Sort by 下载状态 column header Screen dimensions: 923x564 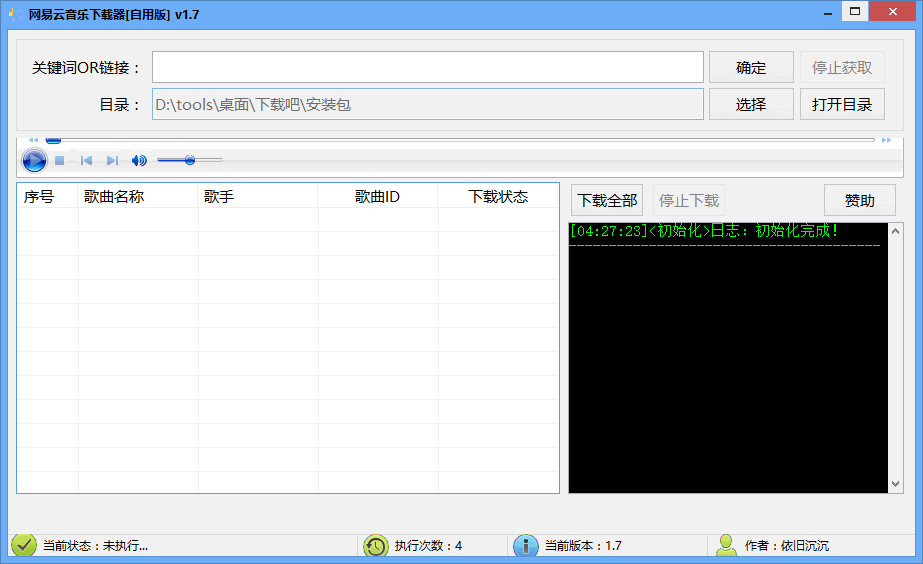tap(498, 196)
